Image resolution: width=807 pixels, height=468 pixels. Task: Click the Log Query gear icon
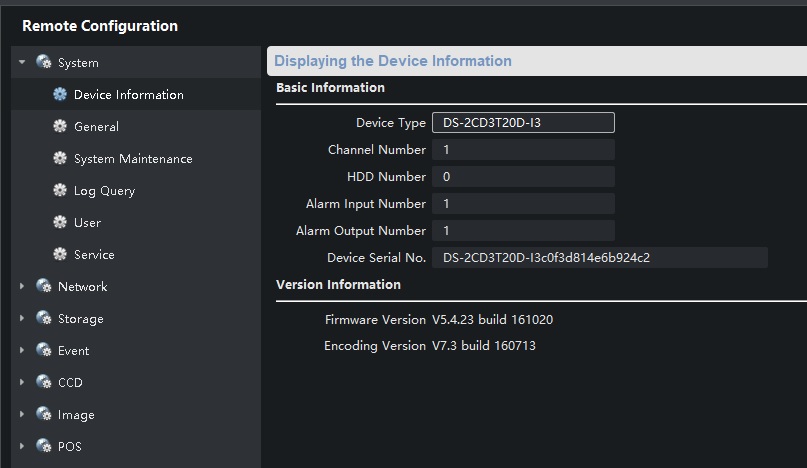coord(60,191)
